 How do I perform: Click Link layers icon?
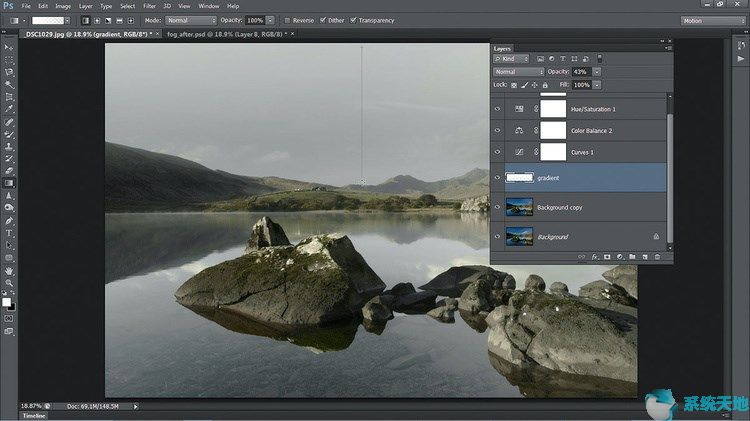[x=582, y=257]
